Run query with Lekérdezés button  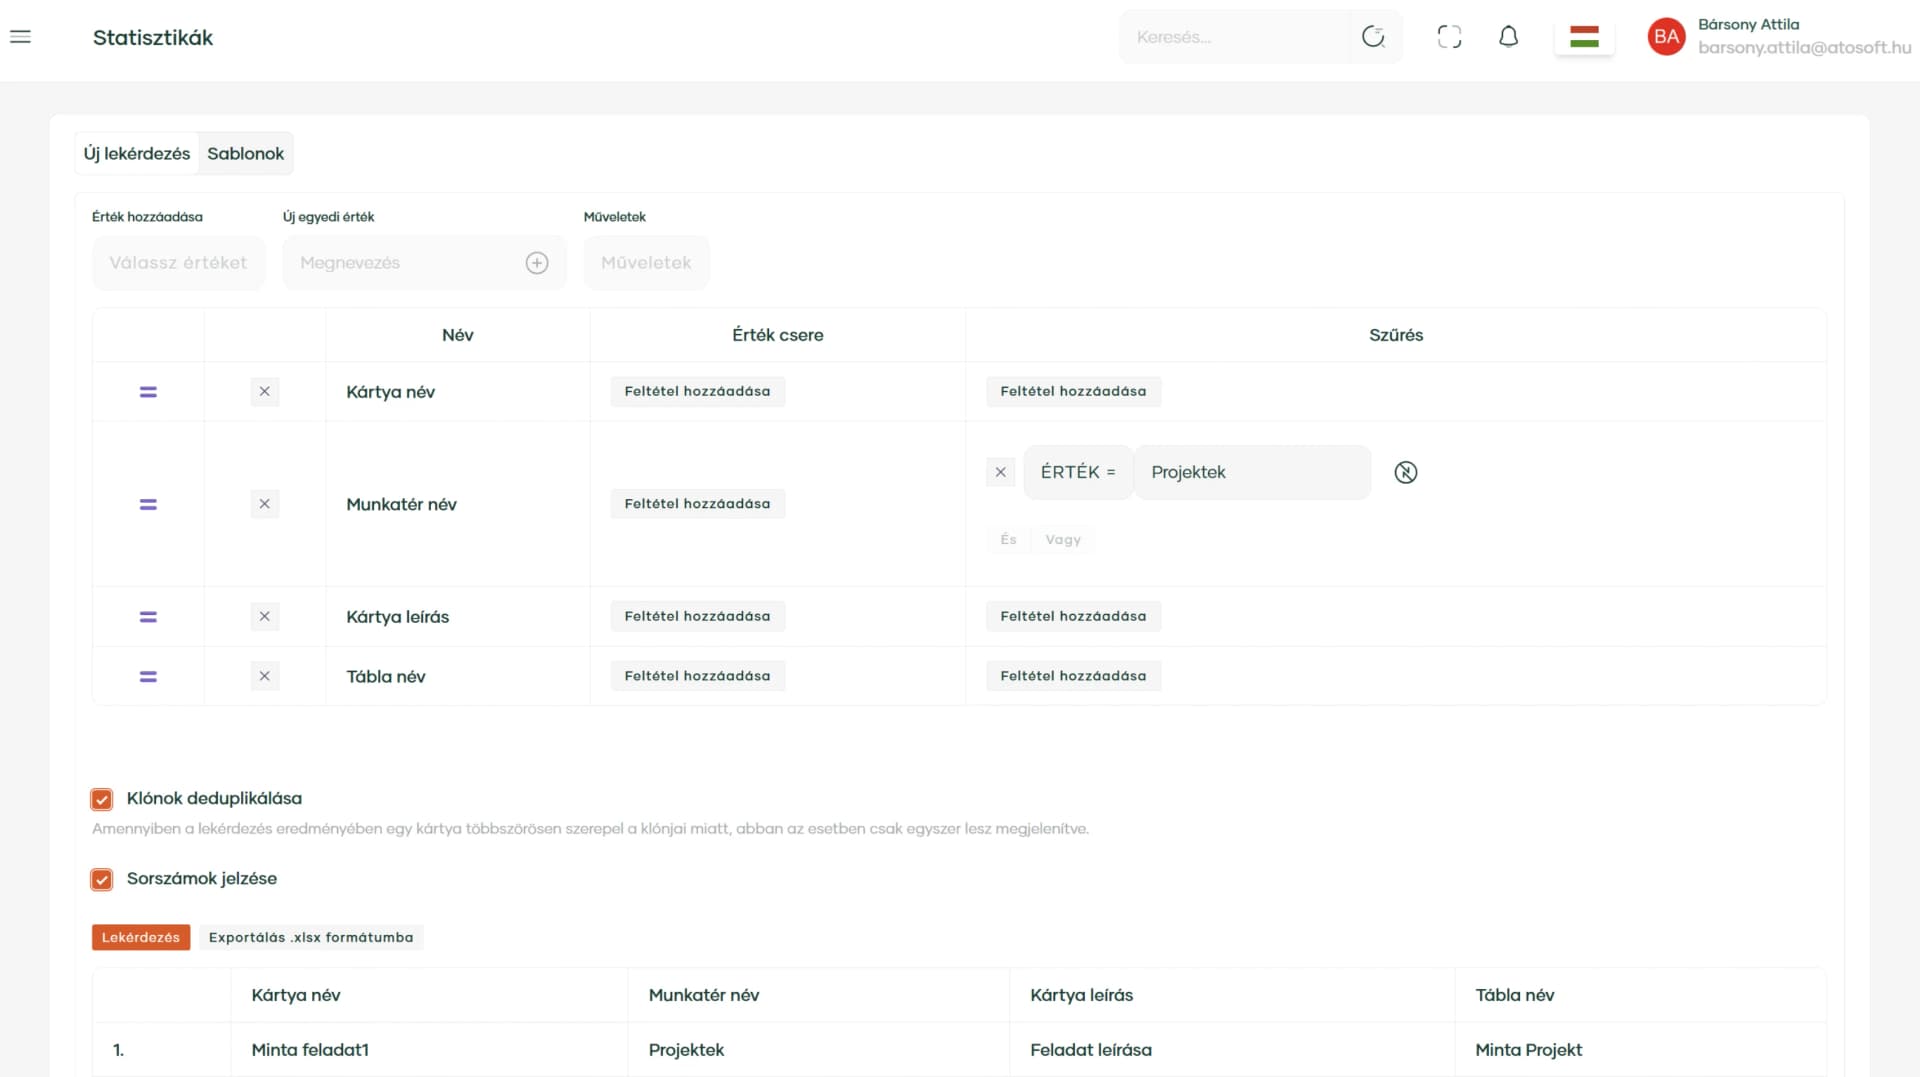coord(141,938)
